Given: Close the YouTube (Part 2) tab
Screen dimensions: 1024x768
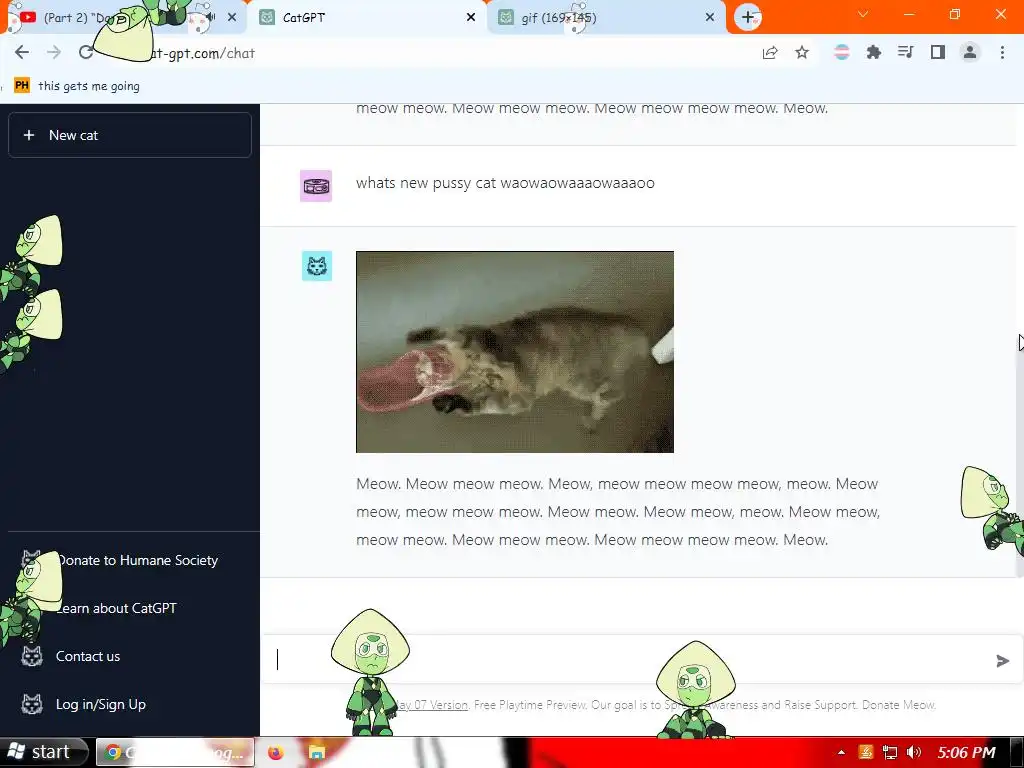Looking at the screenshot, I should click(232, 18).
